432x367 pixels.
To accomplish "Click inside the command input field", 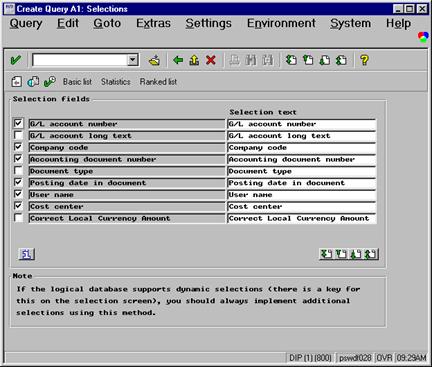I will tap(80, 60).
